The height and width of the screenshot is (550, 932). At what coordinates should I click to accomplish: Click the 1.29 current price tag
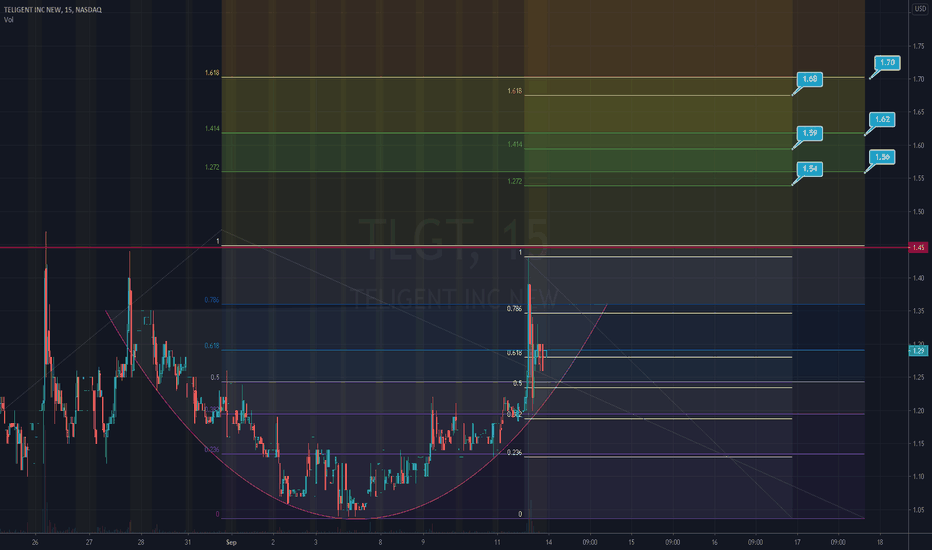pos(919,351)
